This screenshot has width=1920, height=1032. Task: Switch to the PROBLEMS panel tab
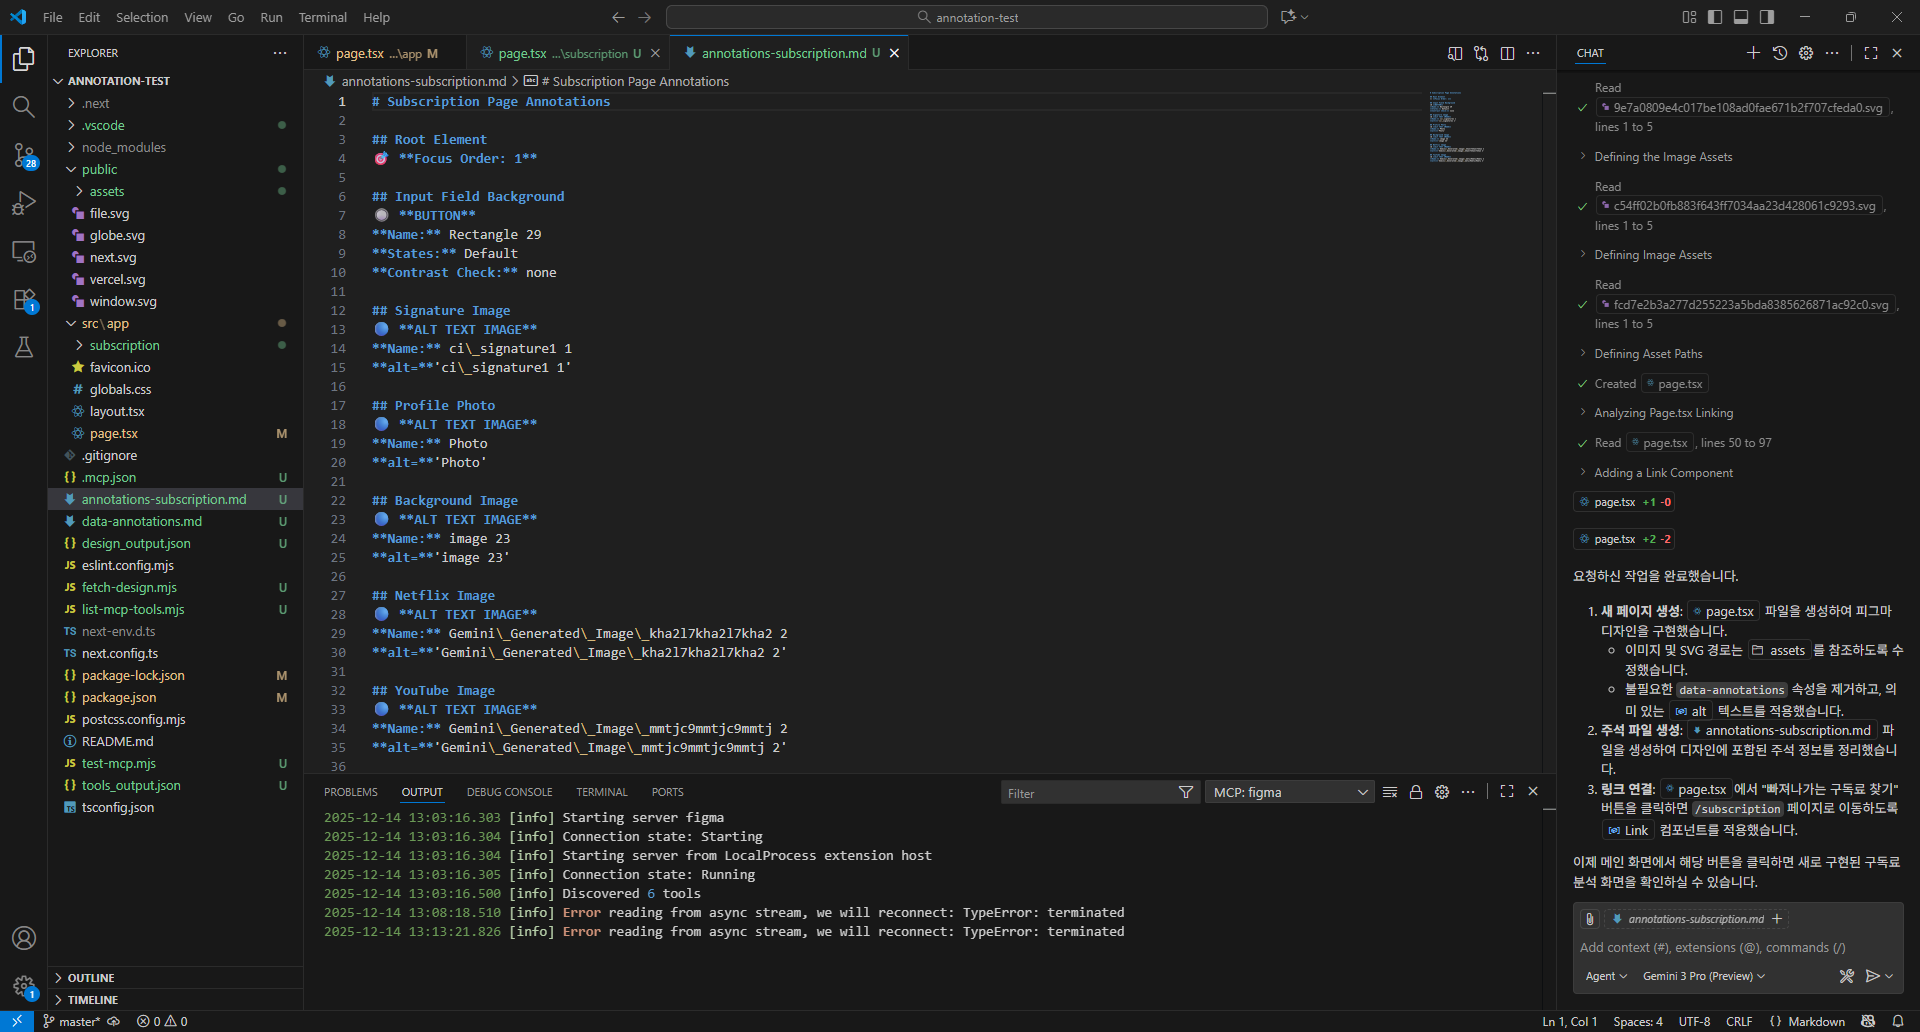click(350, 792)
